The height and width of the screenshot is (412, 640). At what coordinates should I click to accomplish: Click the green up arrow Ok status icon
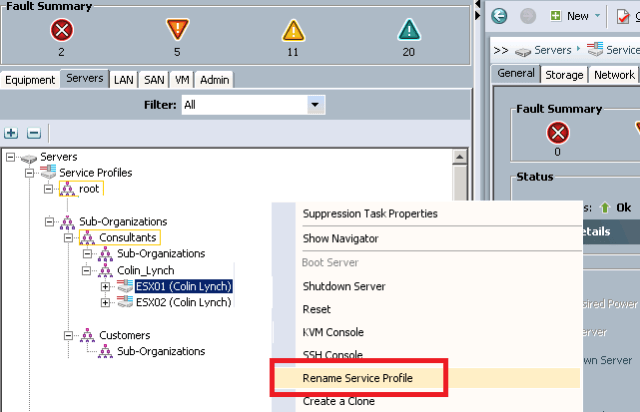click(x=604, y=208)
